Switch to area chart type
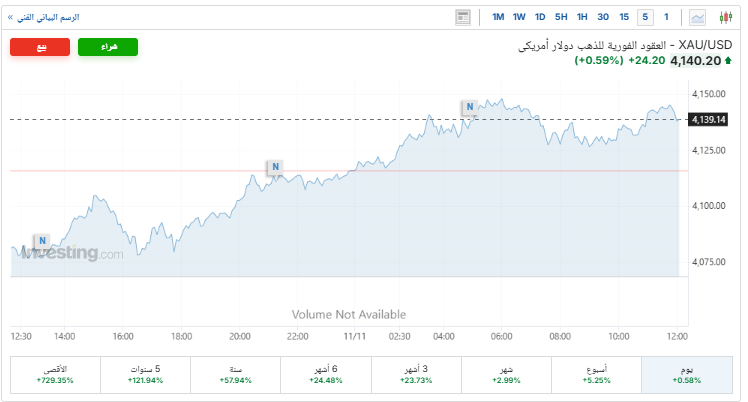 (x=697, y=17)
